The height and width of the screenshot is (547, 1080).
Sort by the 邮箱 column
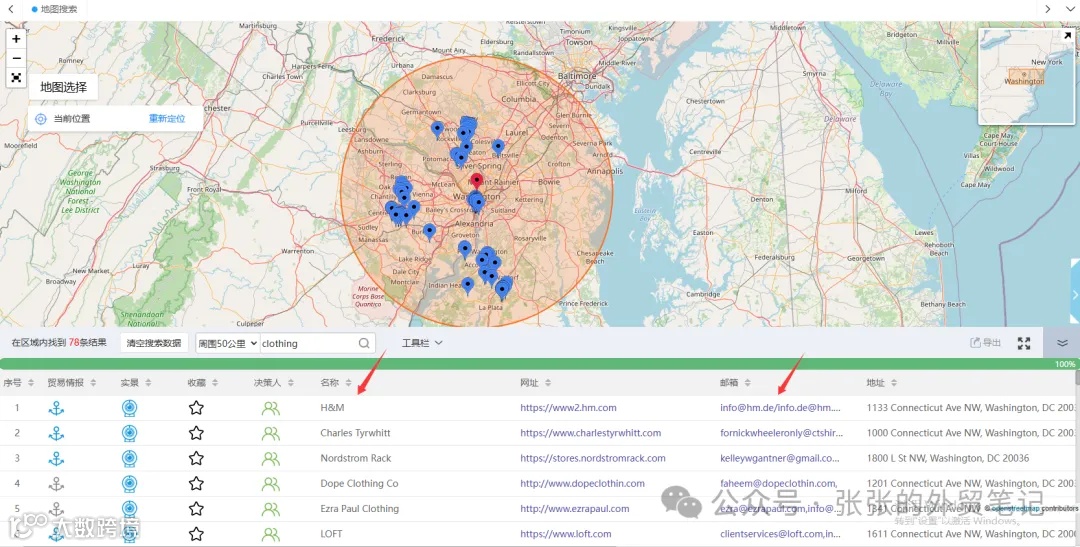(x=747, y=383)
